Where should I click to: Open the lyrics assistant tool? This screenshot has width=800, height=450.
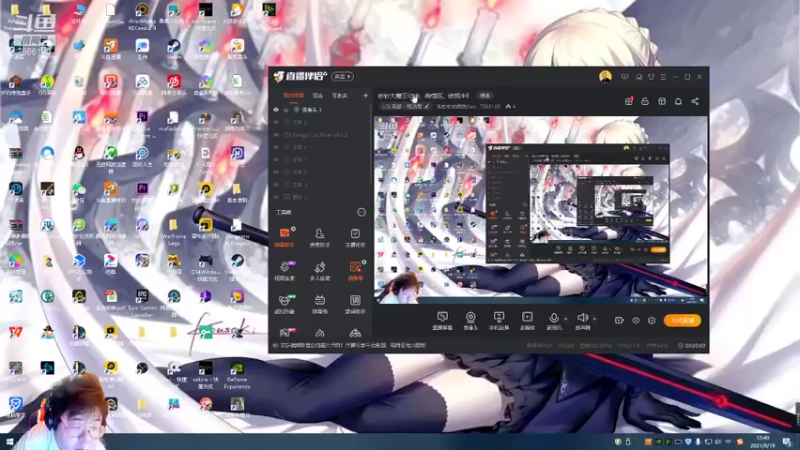(x=355, y=304)
